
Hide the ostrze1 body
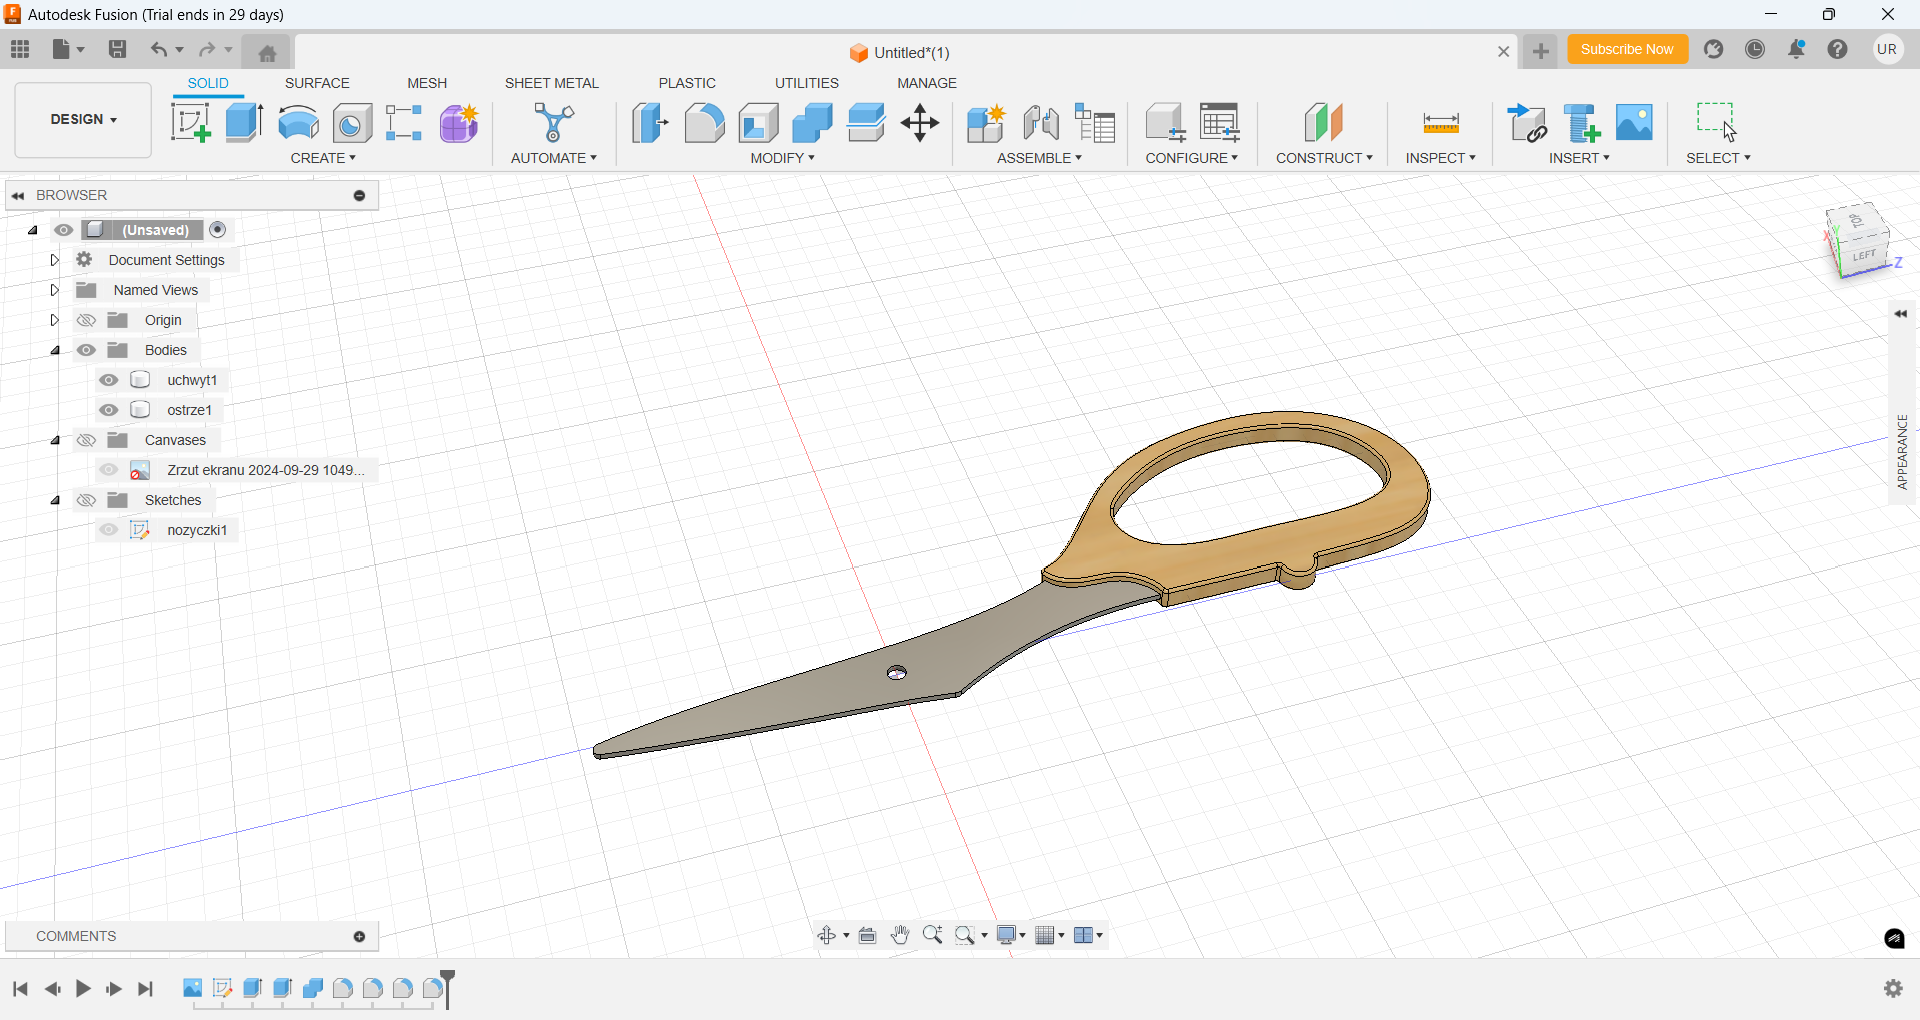pyautogui.click(x=109, y=410)
